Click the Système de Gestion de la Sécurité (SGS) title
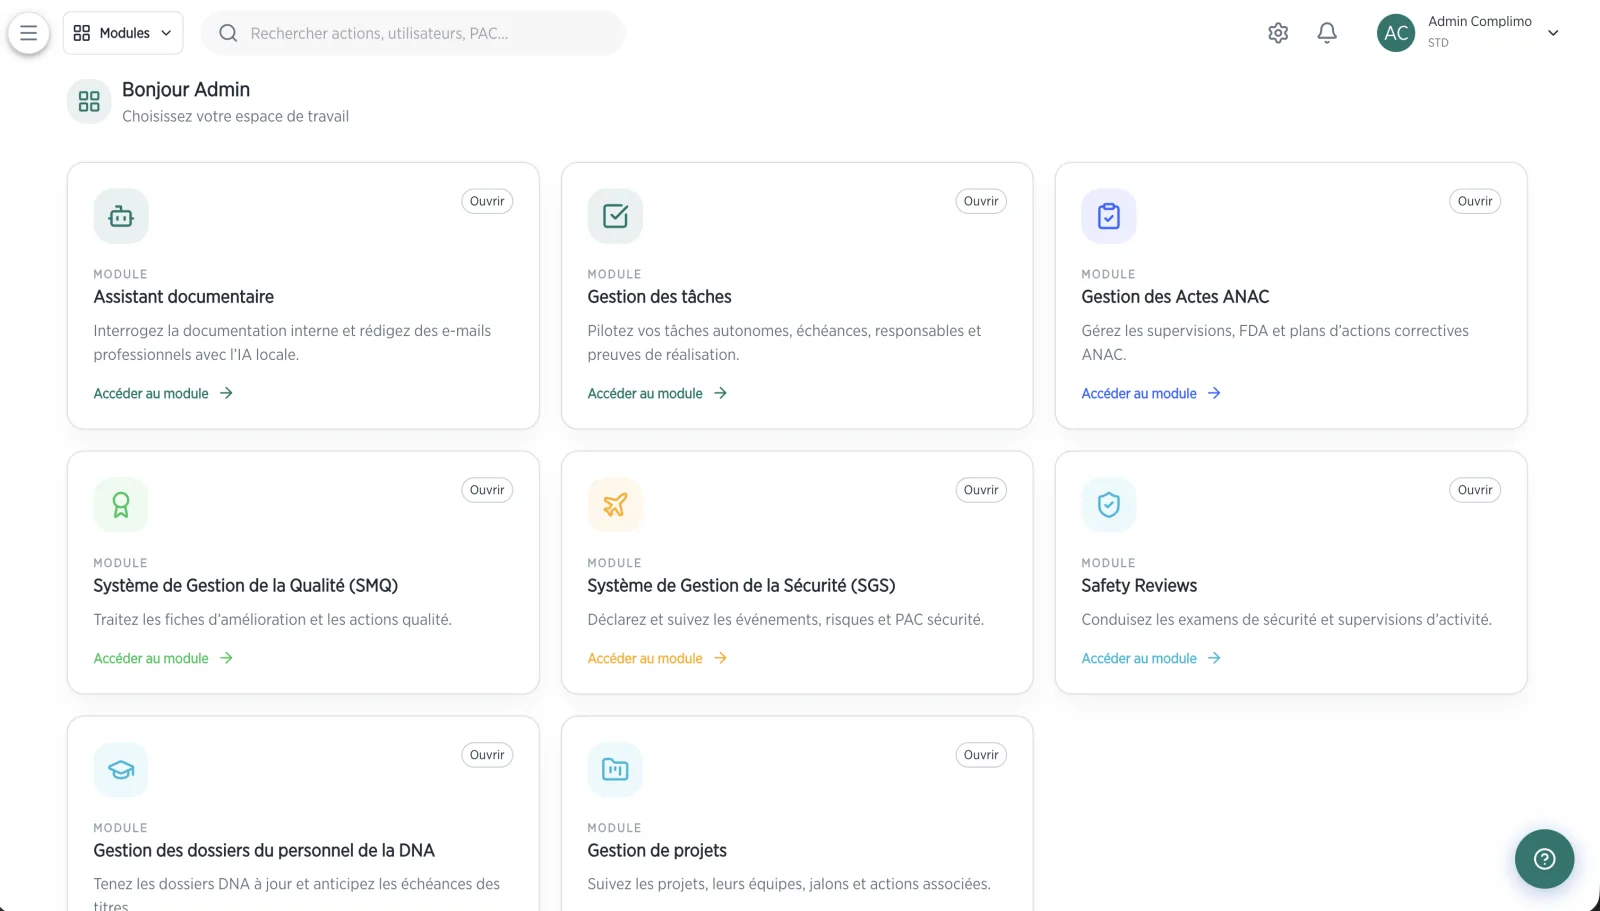Screen dimensions: 1600x911 (741, 586)
